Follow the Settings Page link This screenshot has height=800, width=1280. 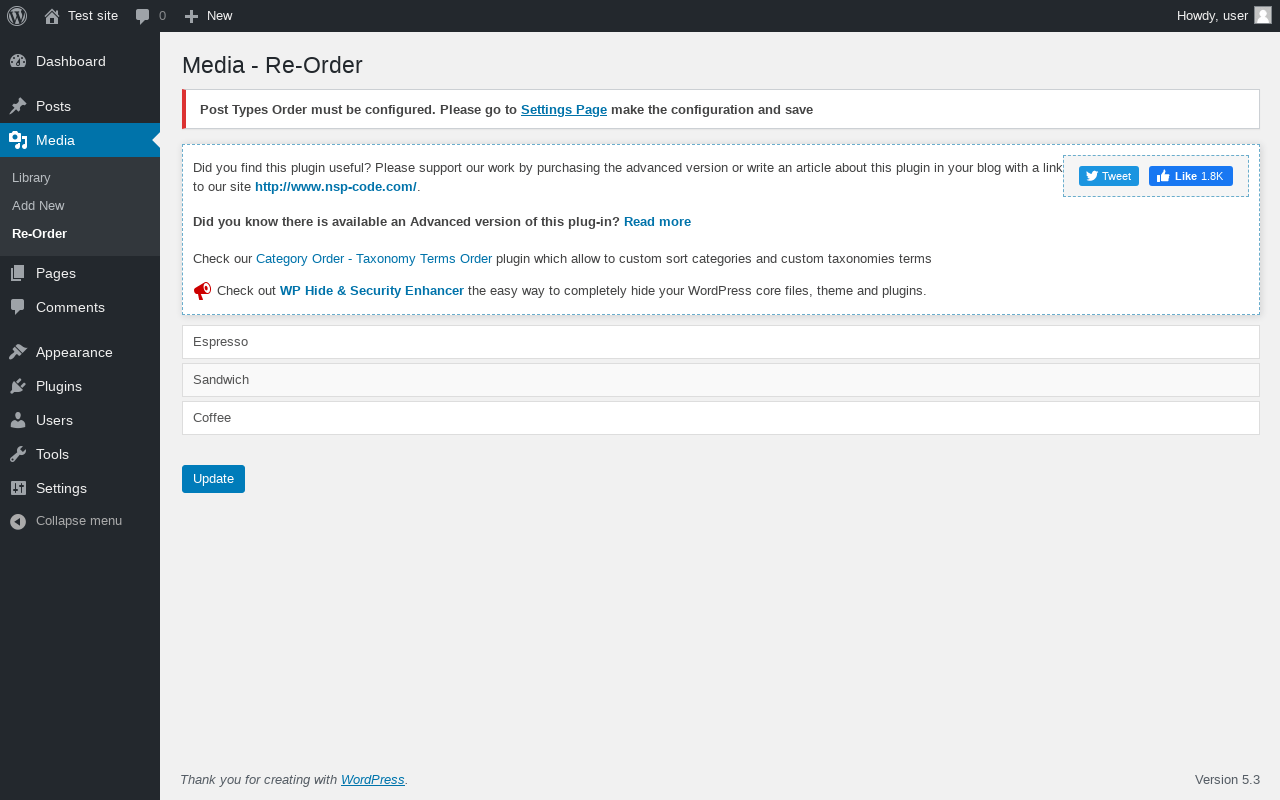[564, 109]
